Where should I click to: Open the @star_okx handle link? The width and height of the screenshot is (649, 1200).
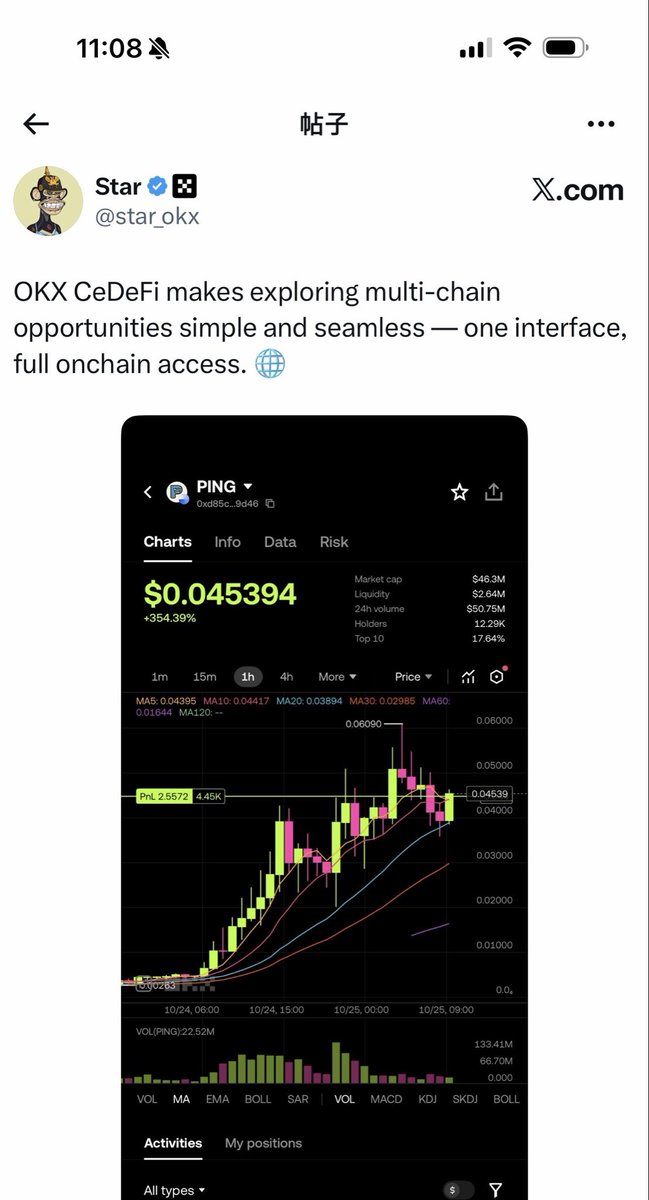[x=147, y=216]
